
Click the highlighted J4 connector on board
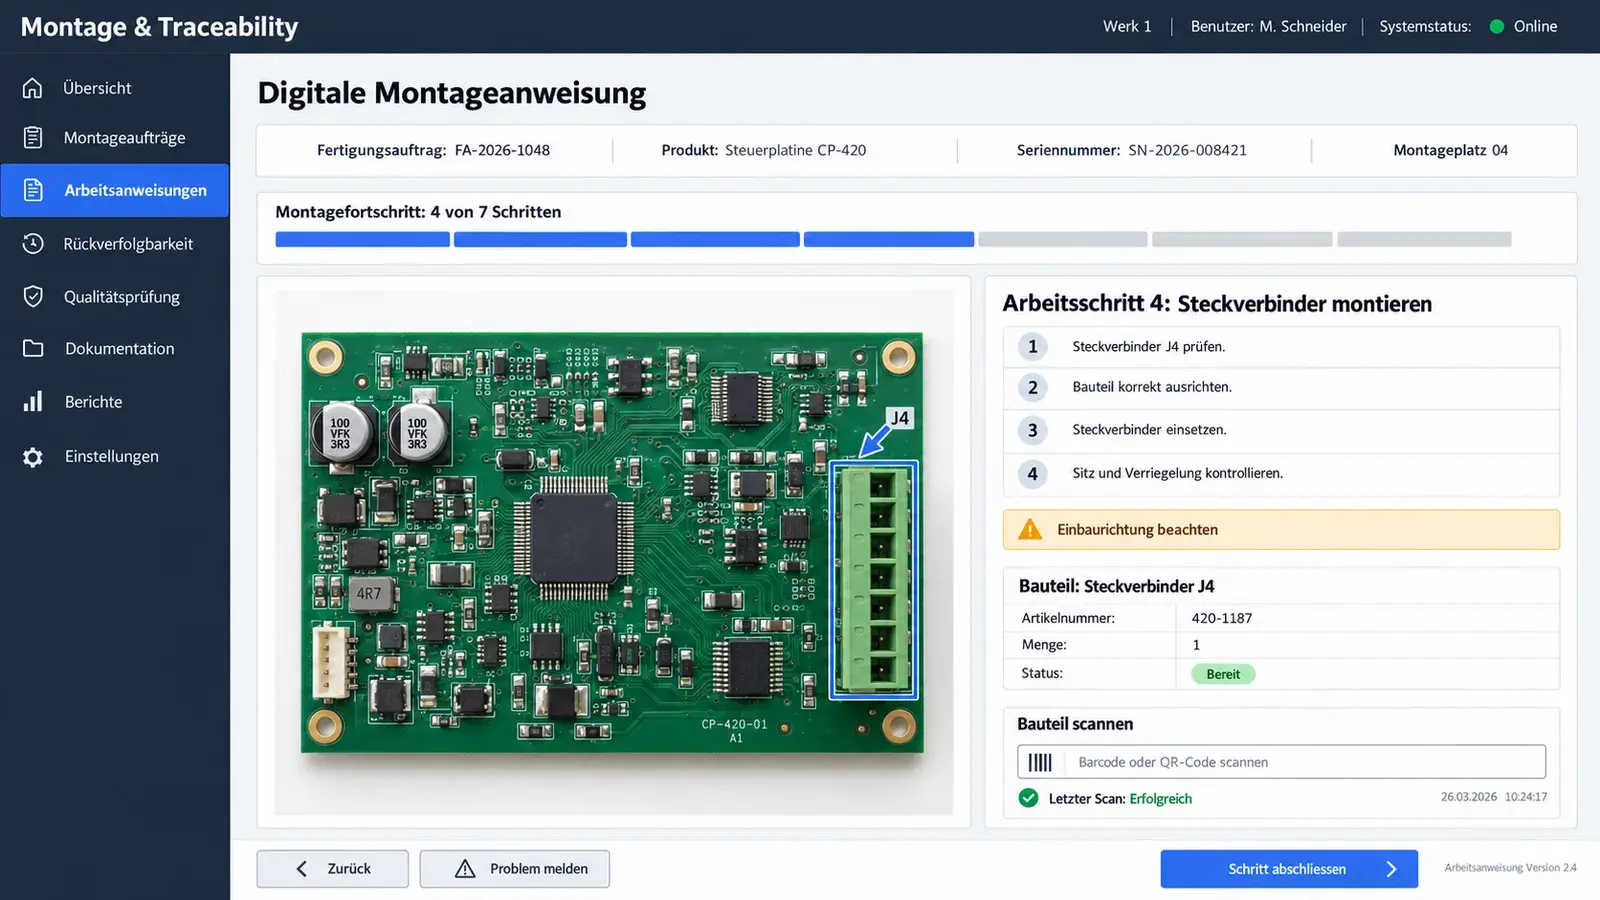coord(874,580)
